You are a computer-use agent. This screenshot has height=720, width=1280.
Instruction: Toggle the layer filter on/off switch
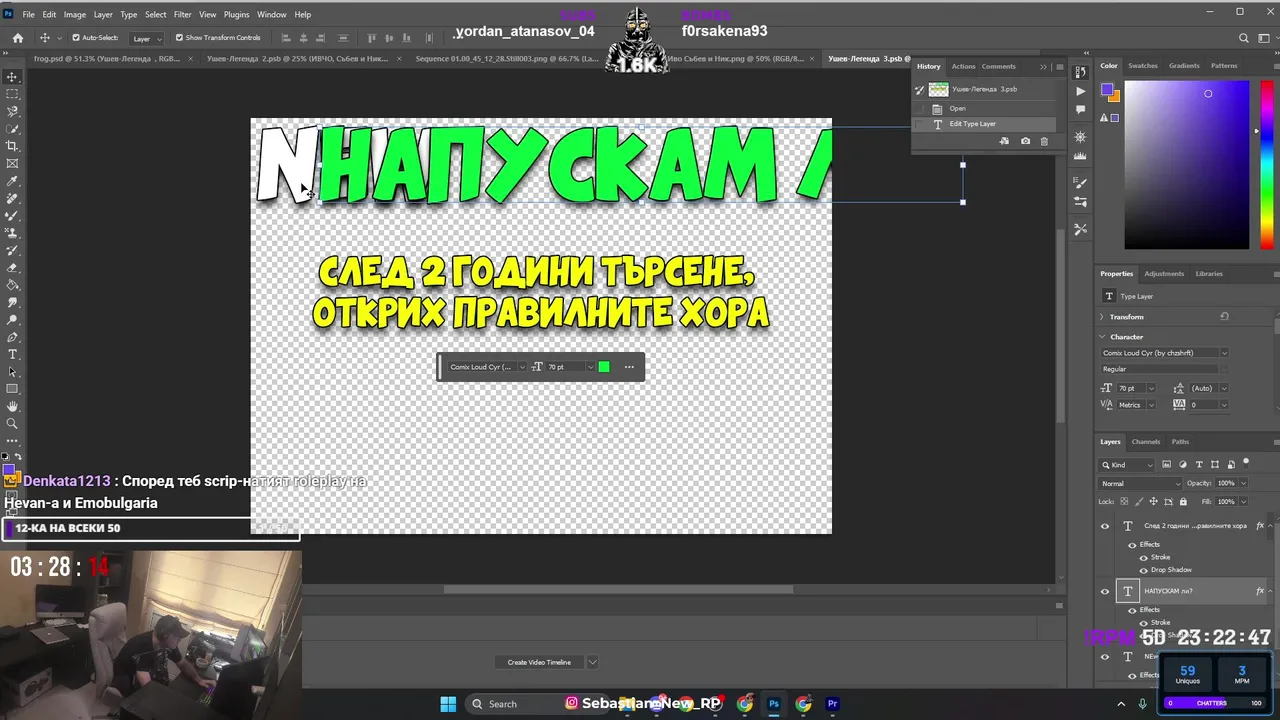coord(1245,463)
